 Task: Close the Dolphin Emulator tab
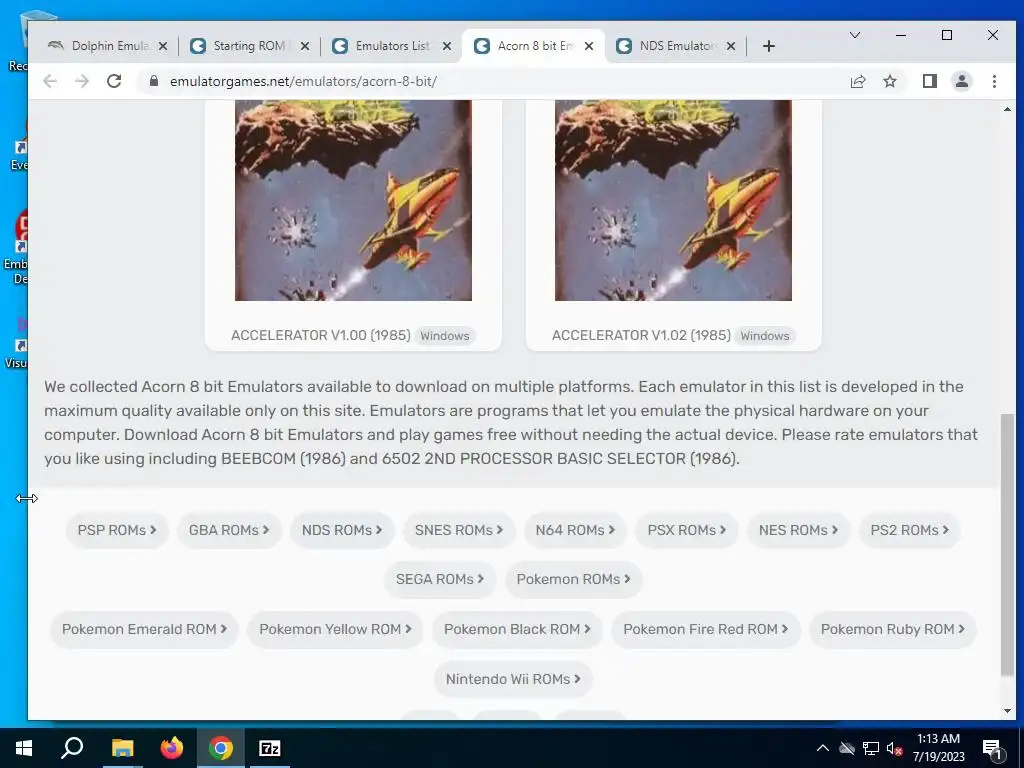coord(163,46)
